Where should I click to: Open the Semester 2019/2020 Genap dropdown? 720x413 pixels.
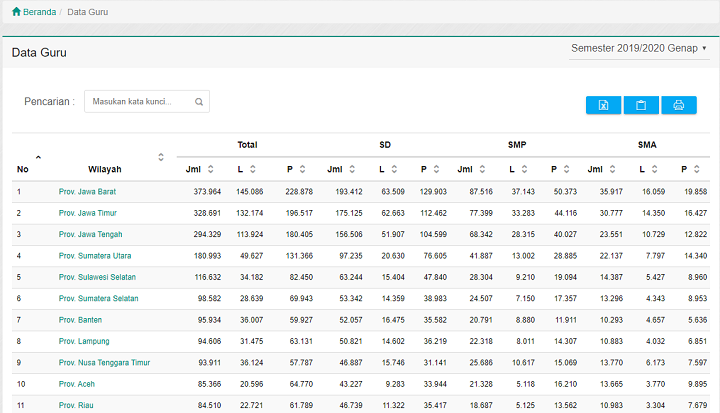point(639,48)
